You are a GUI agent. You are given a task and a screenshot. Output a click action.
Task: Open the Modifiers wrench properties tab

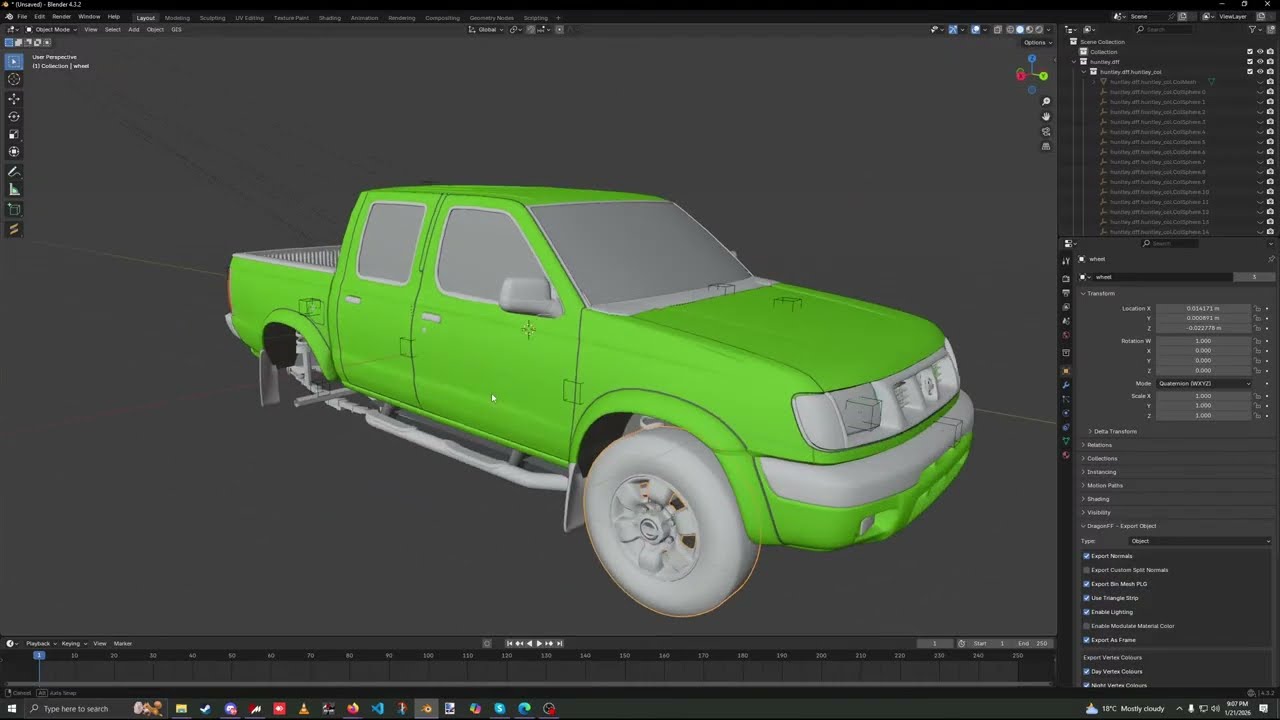click(x=1066, y=385)
